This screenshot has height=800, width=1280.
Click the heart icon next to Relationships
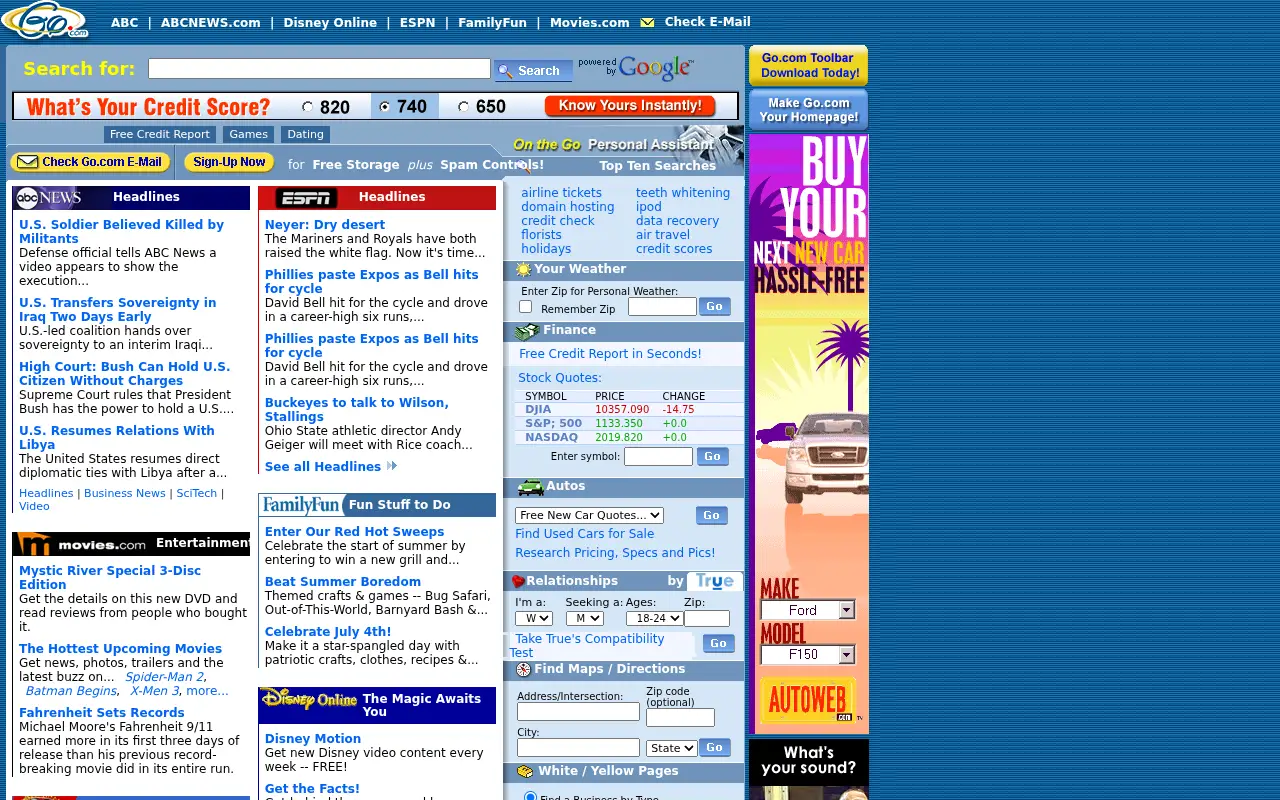click(518, 581)
